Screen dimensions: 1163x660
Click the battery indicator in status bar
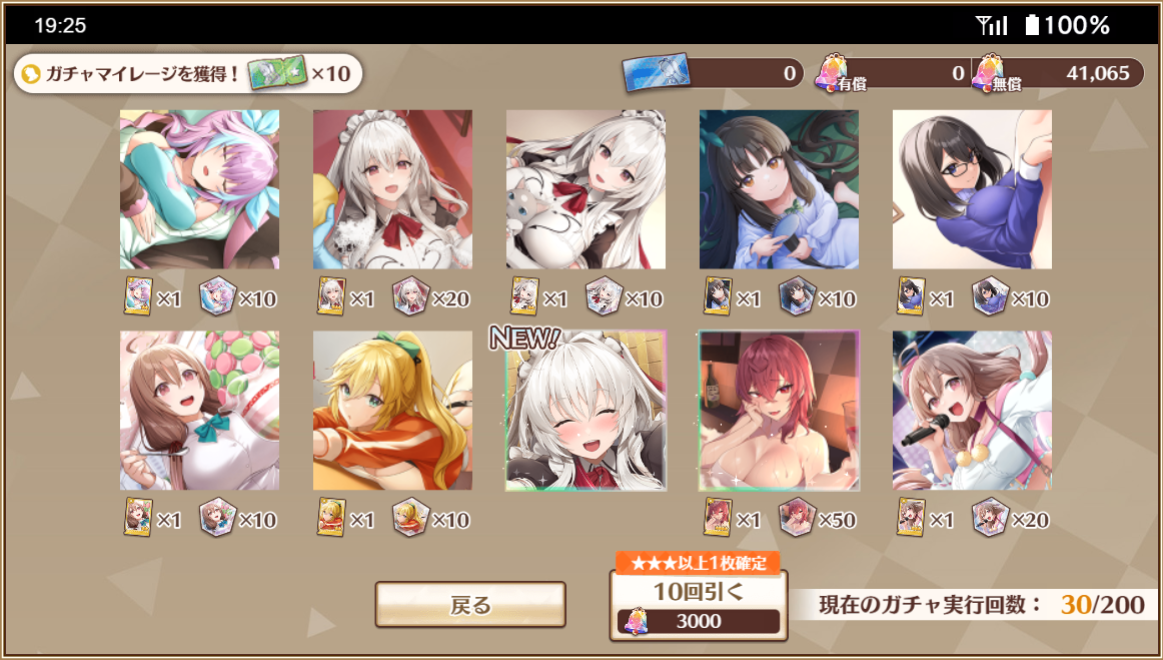1032,26
